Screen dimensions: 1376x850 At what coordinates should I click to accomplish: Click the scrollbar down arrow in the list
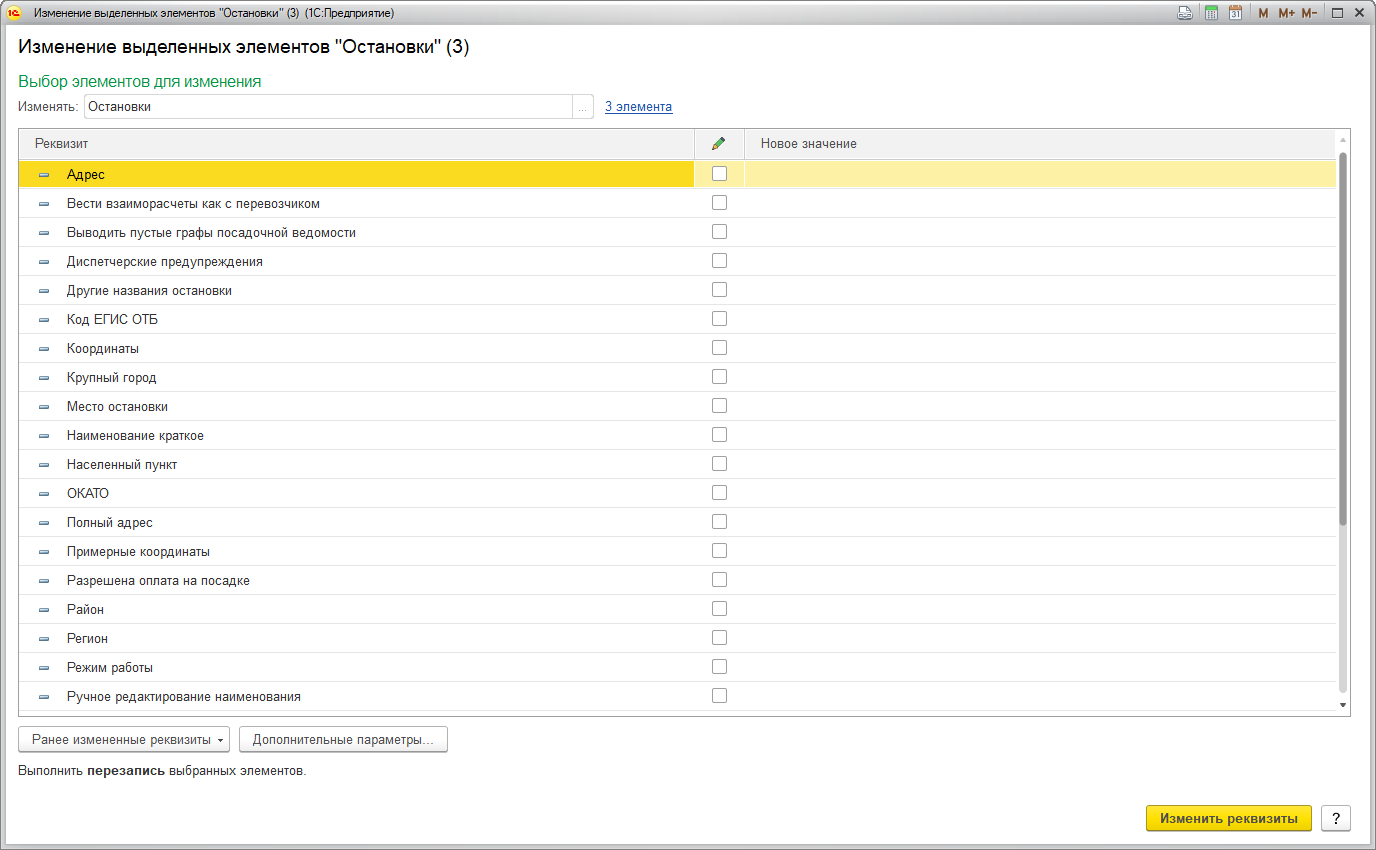point(1343,705)
